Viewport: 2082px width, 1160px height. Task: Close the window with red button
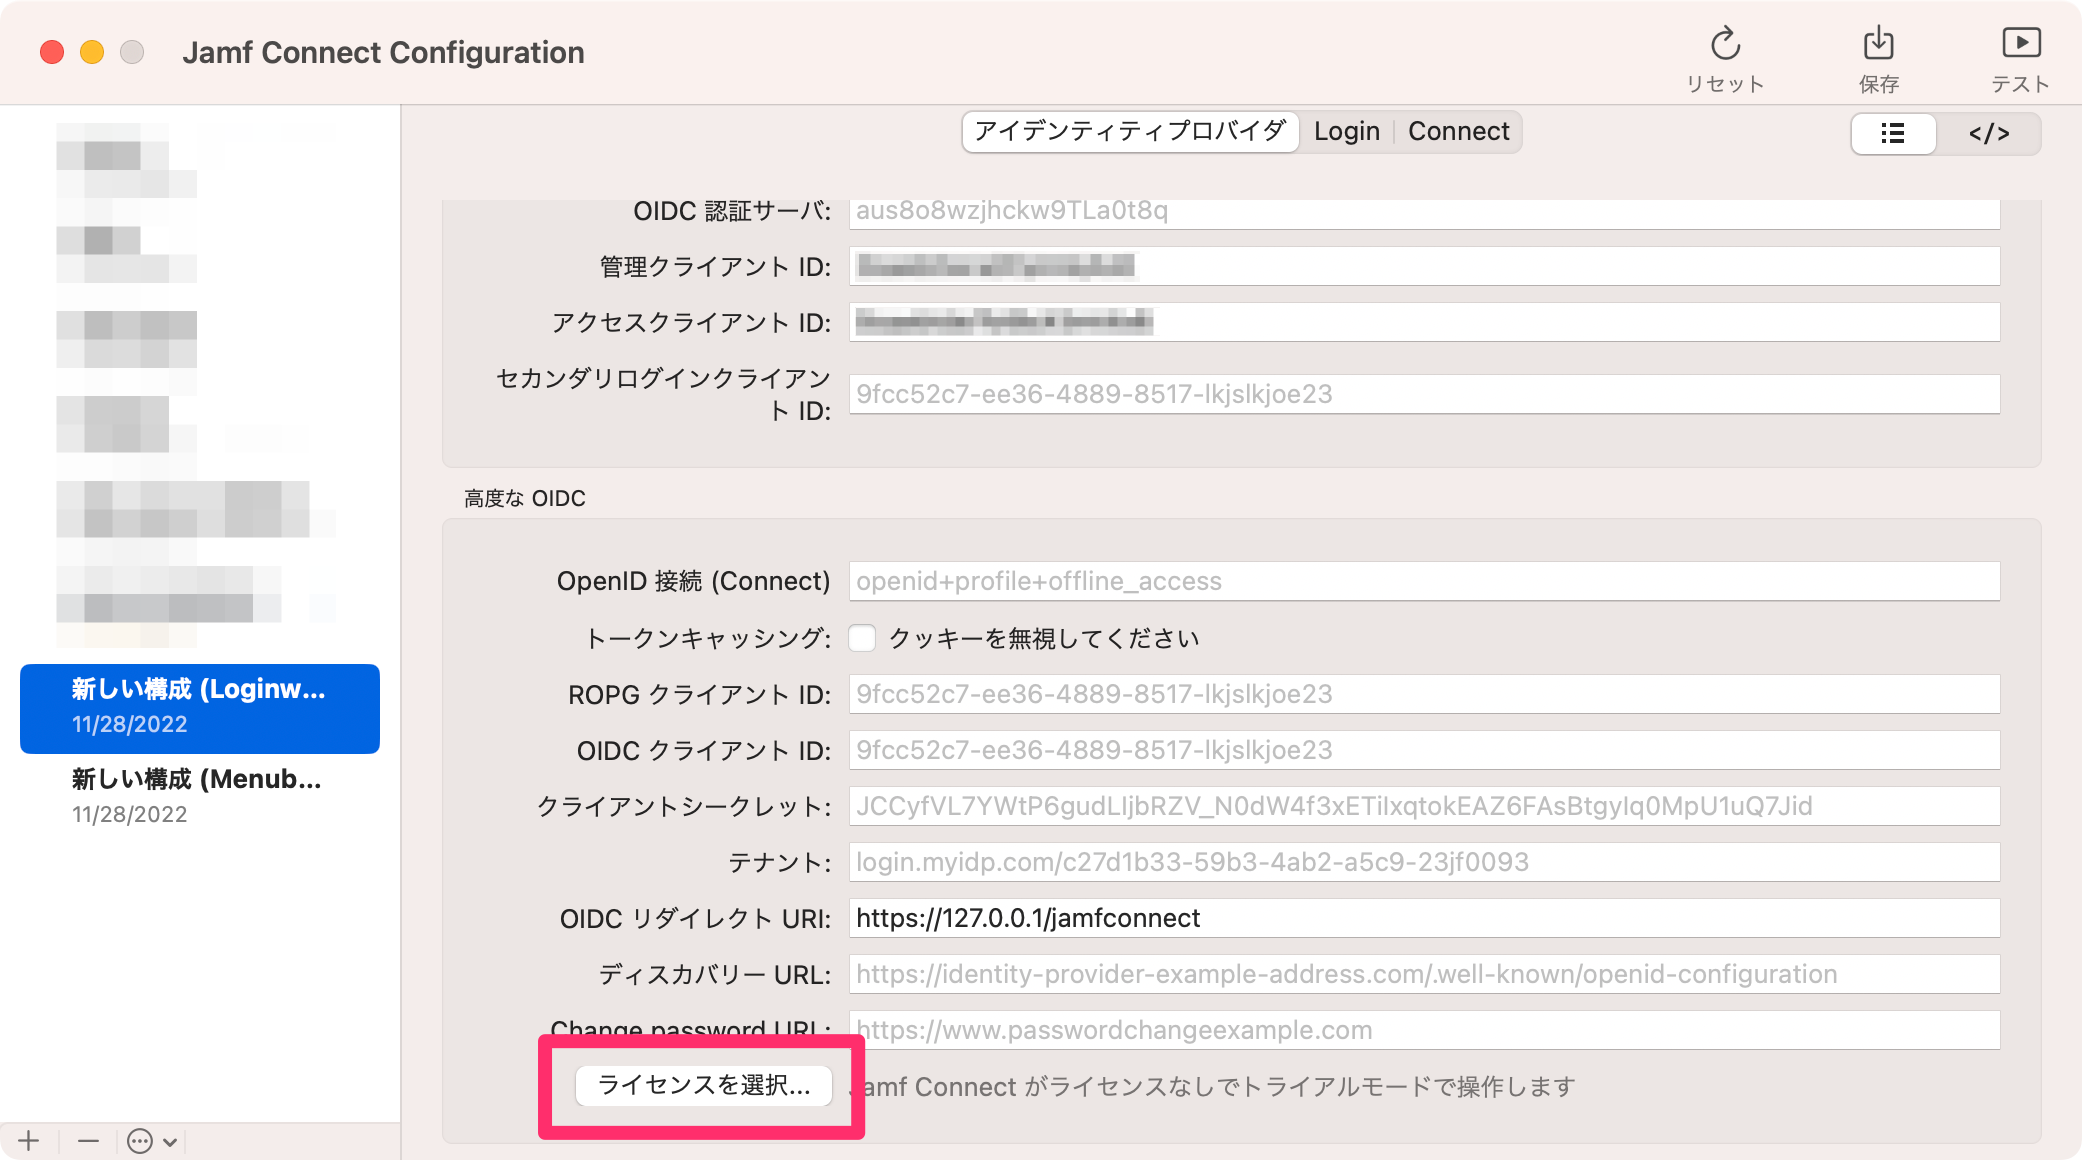click(52, 52)
